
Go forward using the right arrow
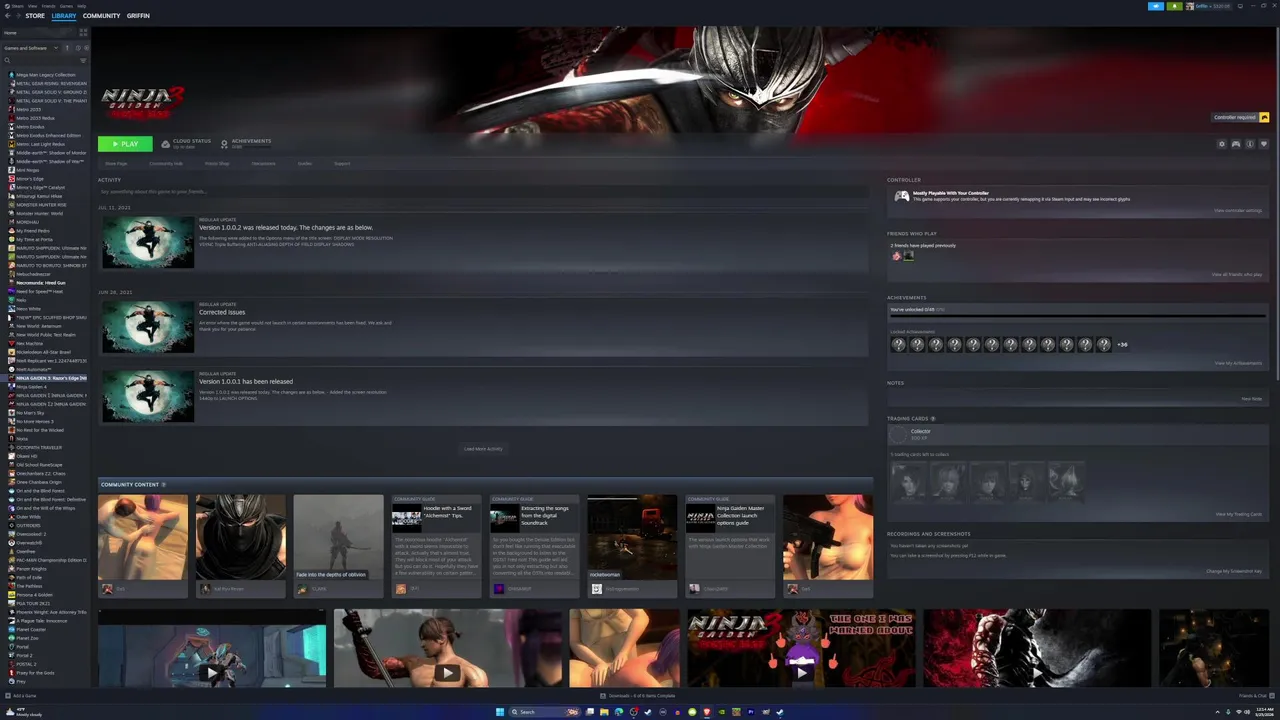pyautogui.click(x=16, y=16)
